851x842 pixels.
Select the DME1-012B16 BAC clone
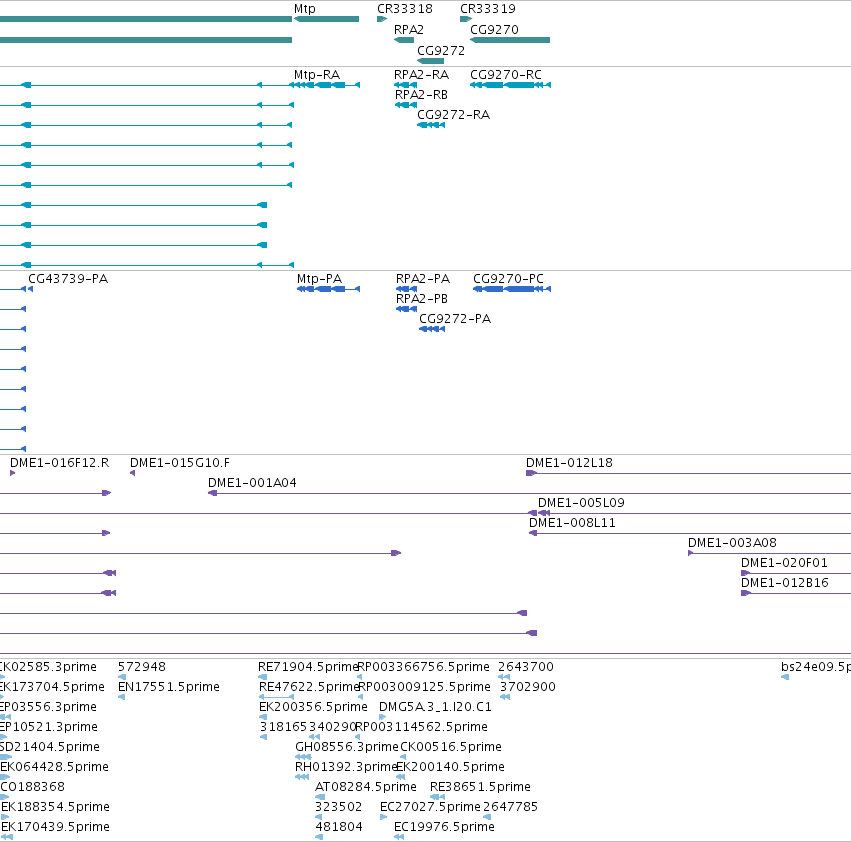click(x=796, y=593)
